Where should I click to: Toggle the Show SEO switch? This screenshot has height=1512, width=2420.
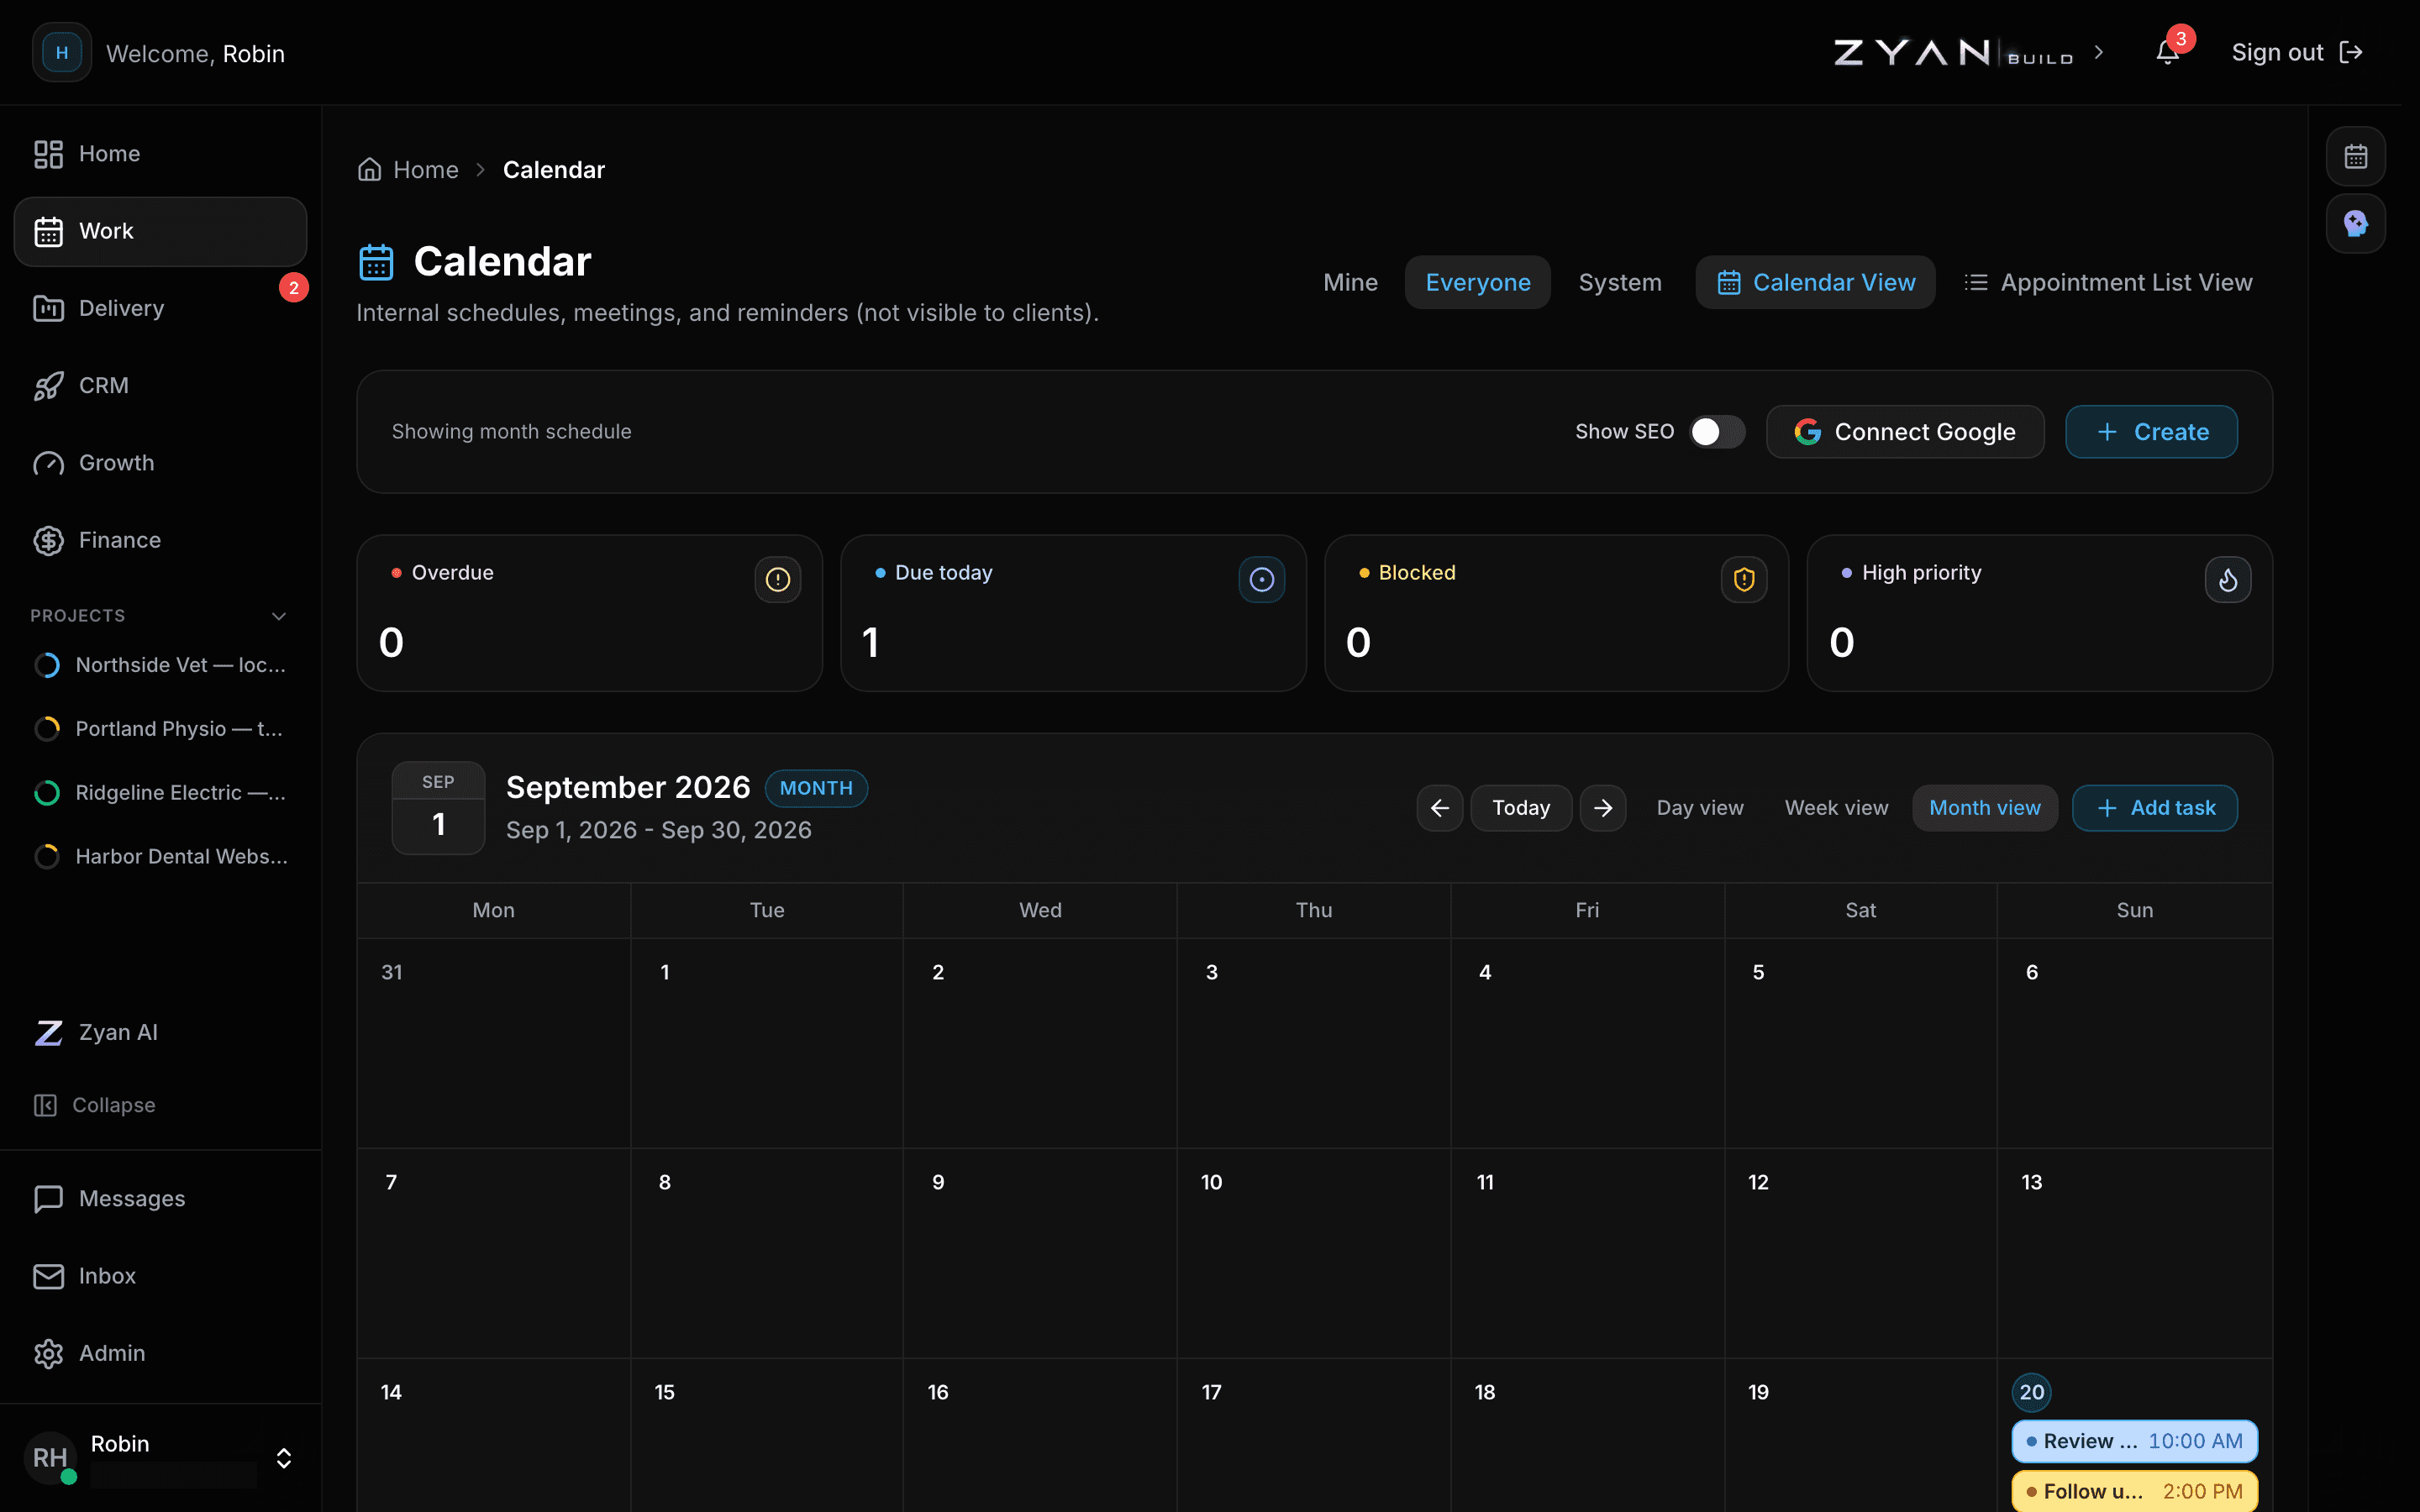pos(1717,432)
